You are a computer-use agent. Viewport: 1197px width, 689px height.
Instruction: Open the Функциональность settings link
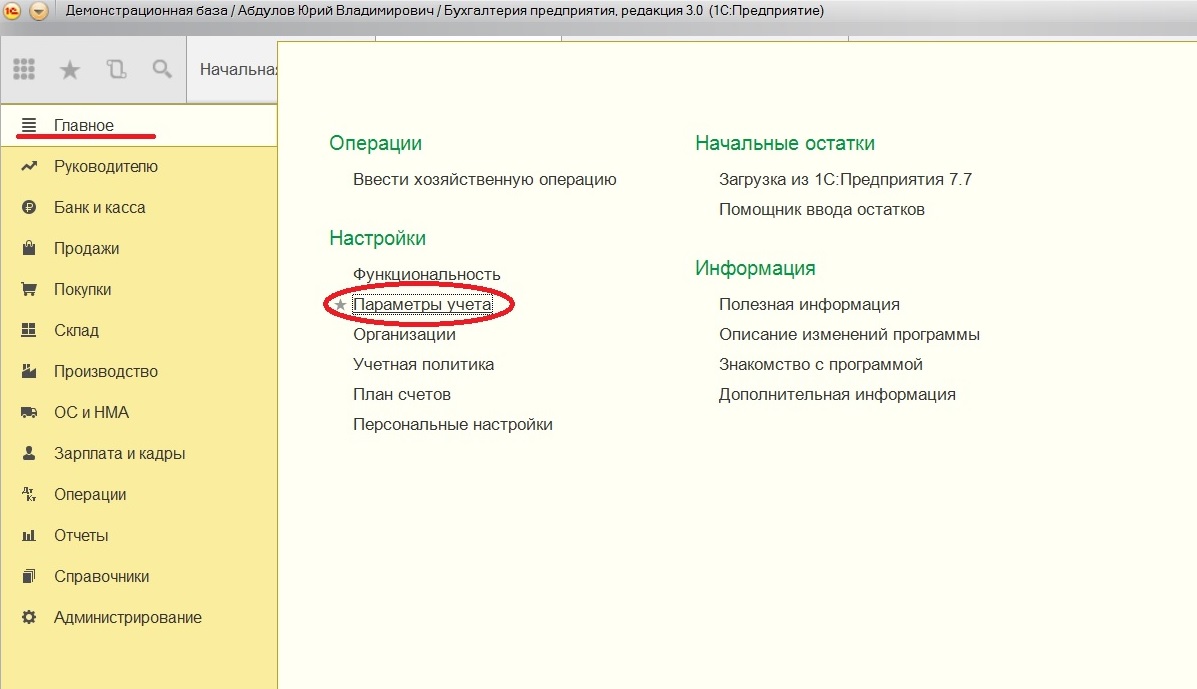tap(427, 274)
